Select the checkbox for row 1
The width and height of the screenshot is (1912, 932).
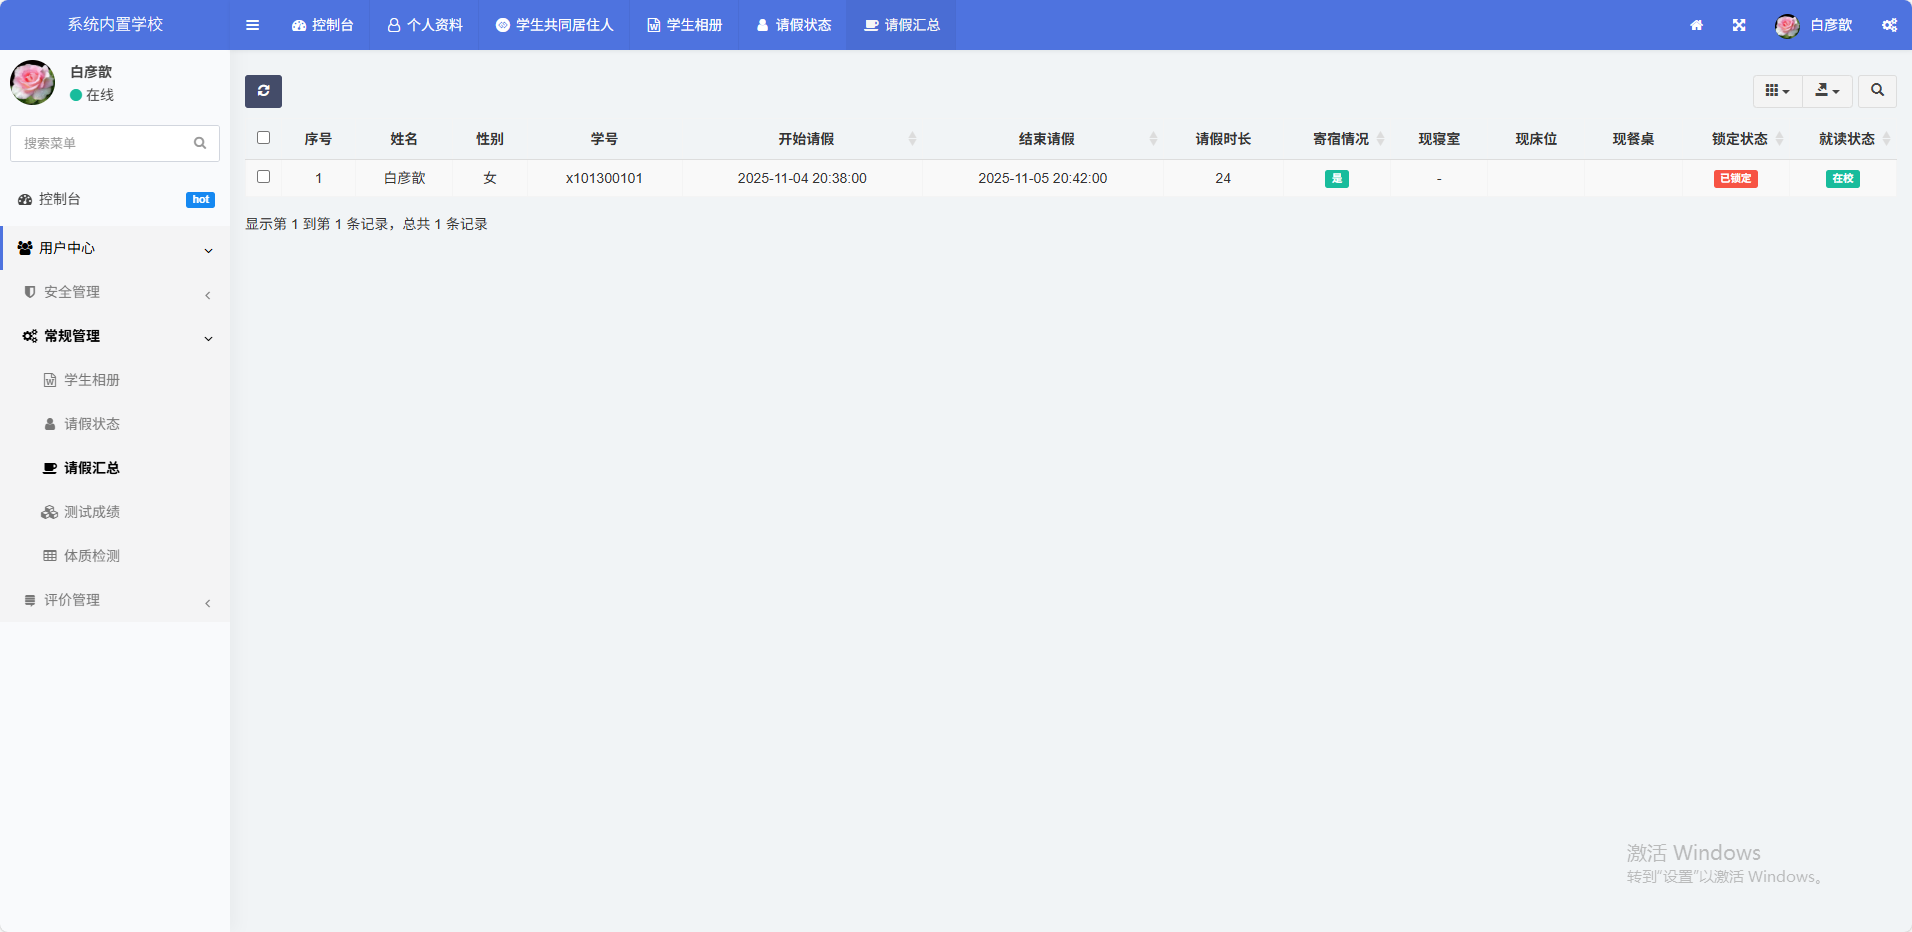point(263,177)
